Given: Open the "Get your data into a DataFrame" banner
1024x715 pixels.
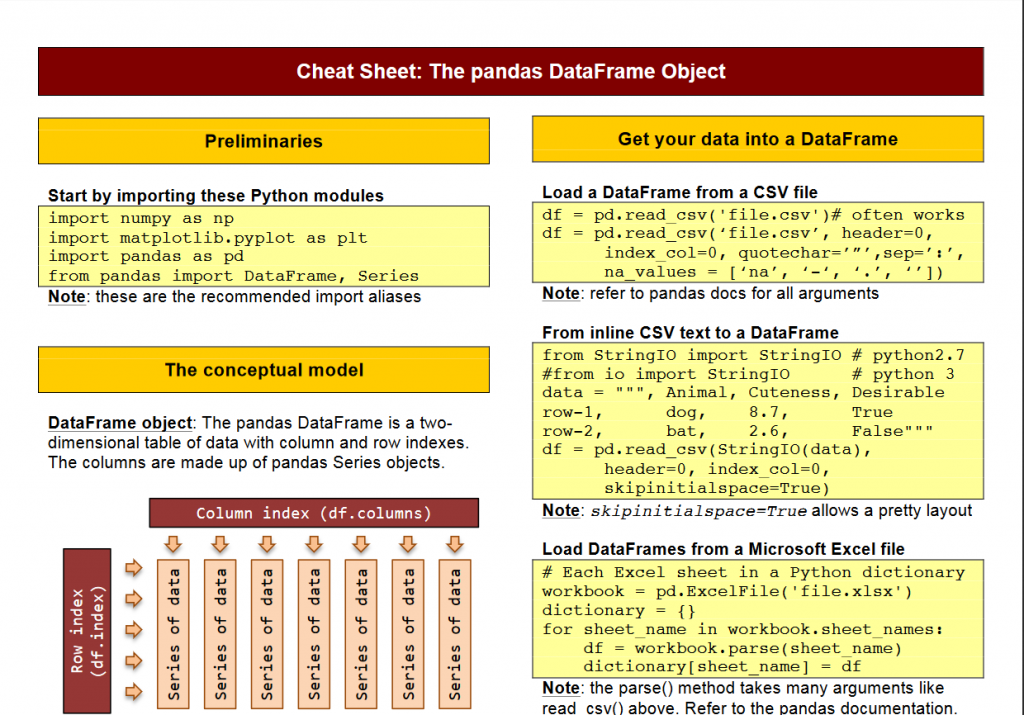Looking at the screenshot, I should pyautogui.click(x=757, y=139).
